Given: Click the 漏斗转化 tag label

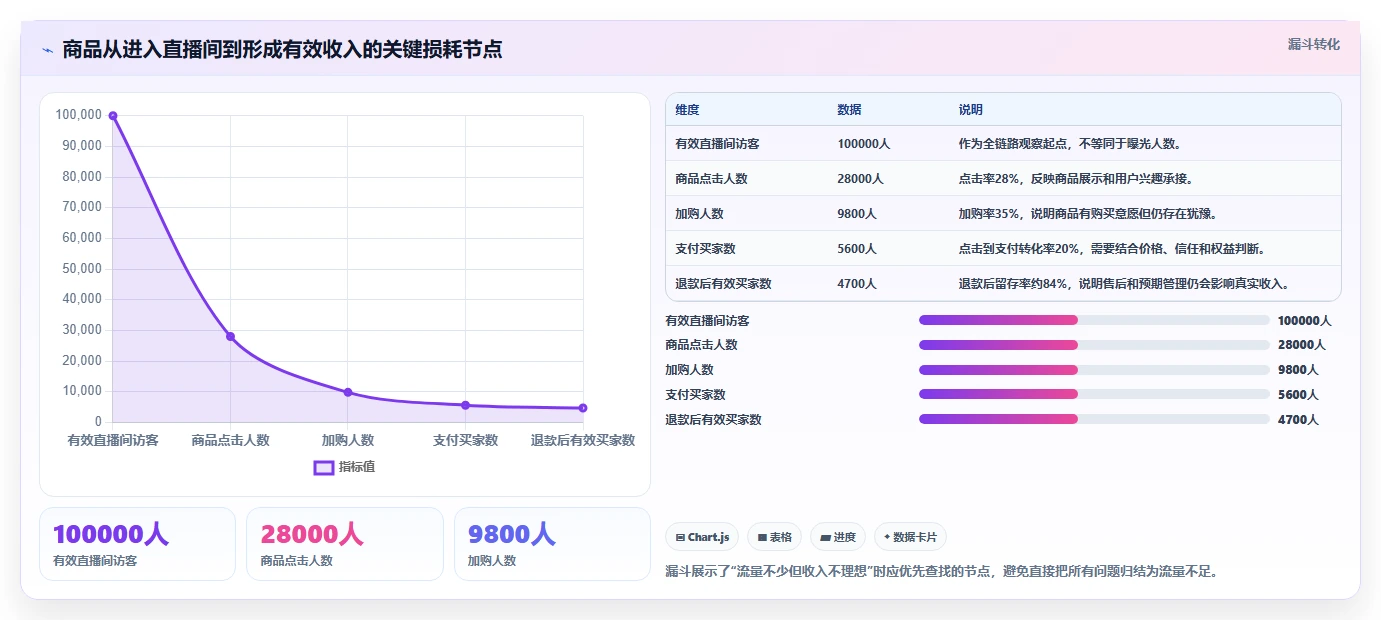Looking at the screenshot, I should coord(1313,44).
